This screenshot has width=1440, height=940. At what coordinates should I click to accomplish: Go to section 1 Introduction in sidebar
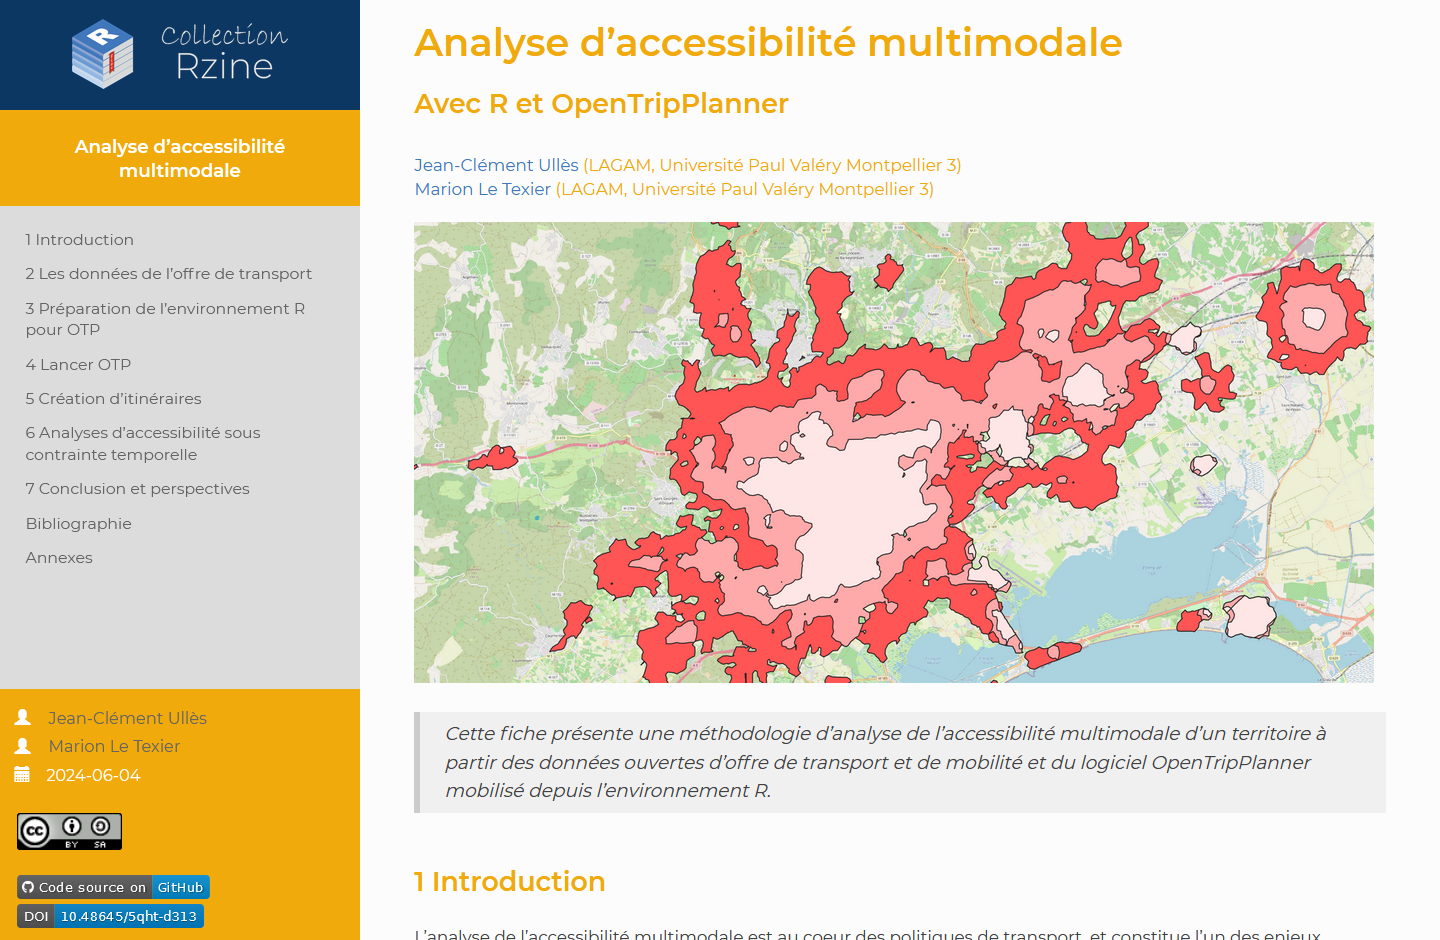tap(80, 240)
